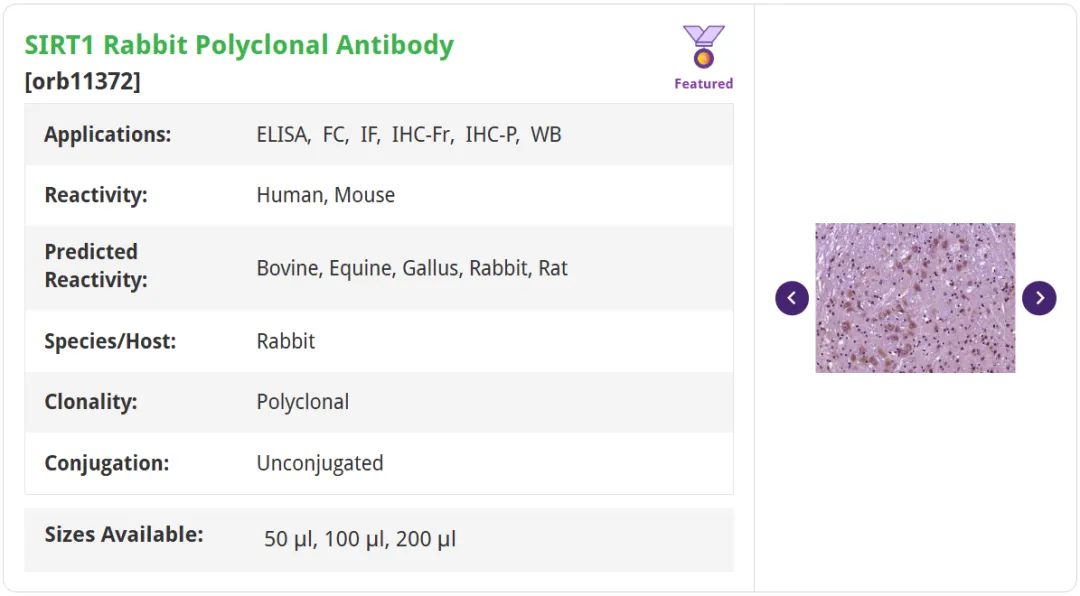Click the Unconjugated conjugation value
Viewport: 1080px width, 596px height.
[x=320, y=463]
